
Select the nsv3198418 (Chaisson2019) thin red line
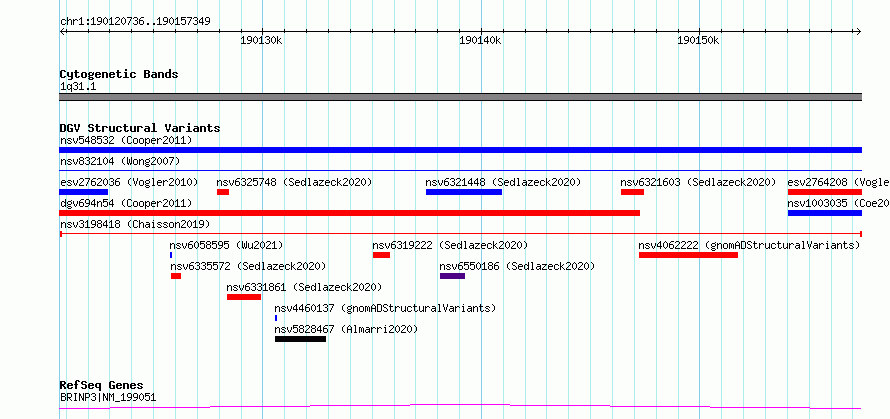point(460,233)
